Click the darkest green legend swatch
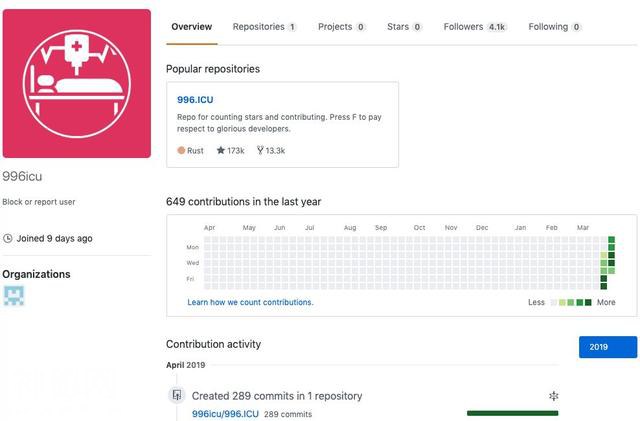 click(x=588, y=303)
